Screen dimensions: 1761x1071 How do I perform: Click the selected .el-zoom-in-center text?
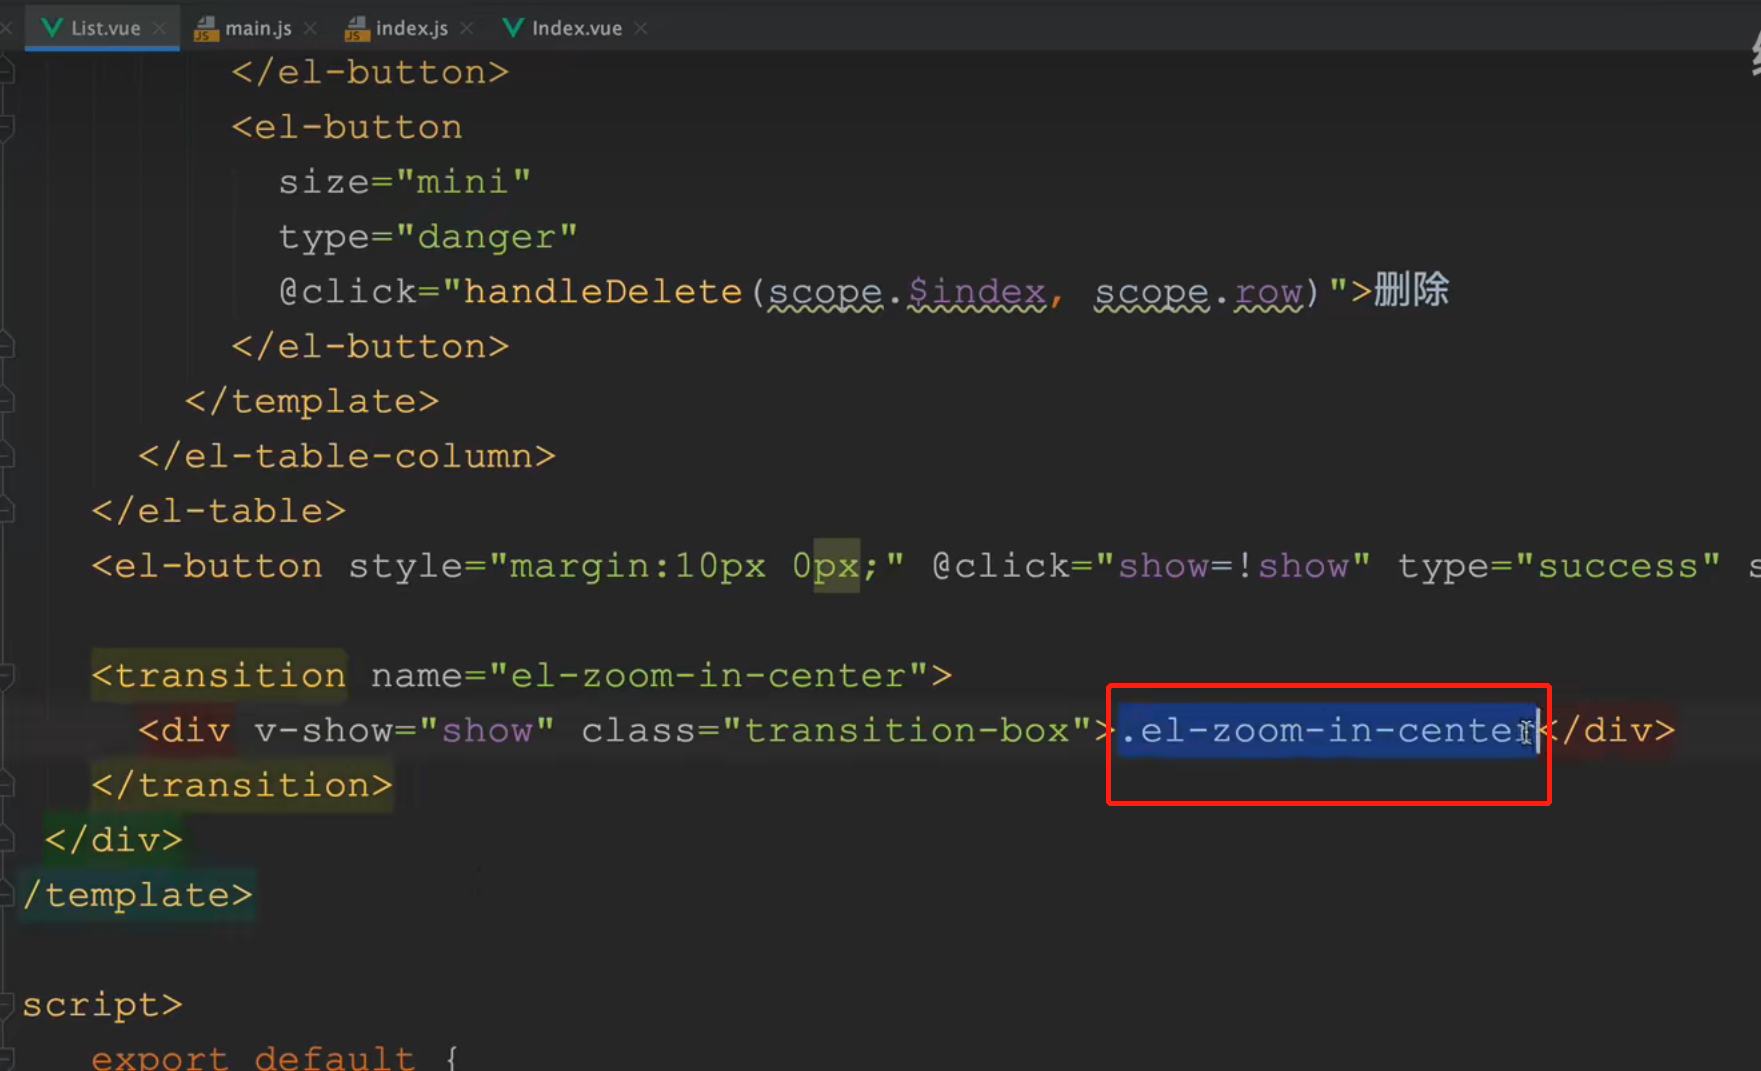pyautogui.click(x=1326, y=731)
